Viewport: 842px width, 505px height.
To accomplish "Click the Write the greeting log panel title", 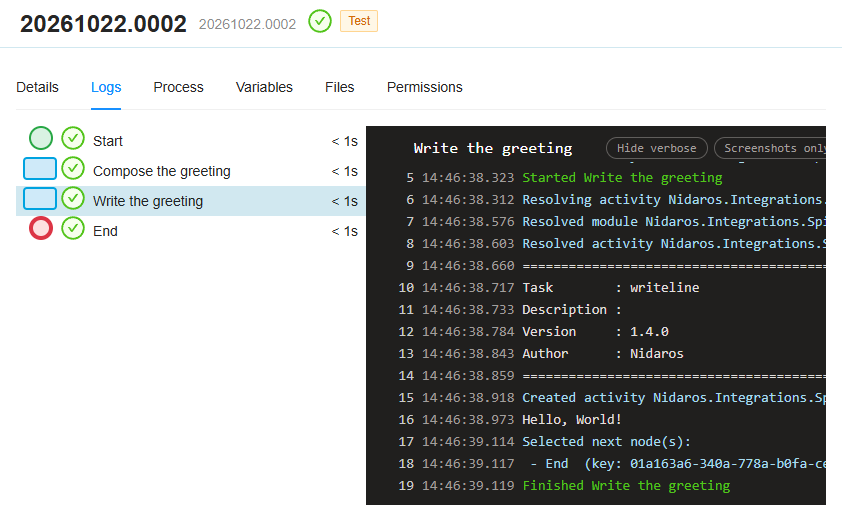I will (493, 148).
